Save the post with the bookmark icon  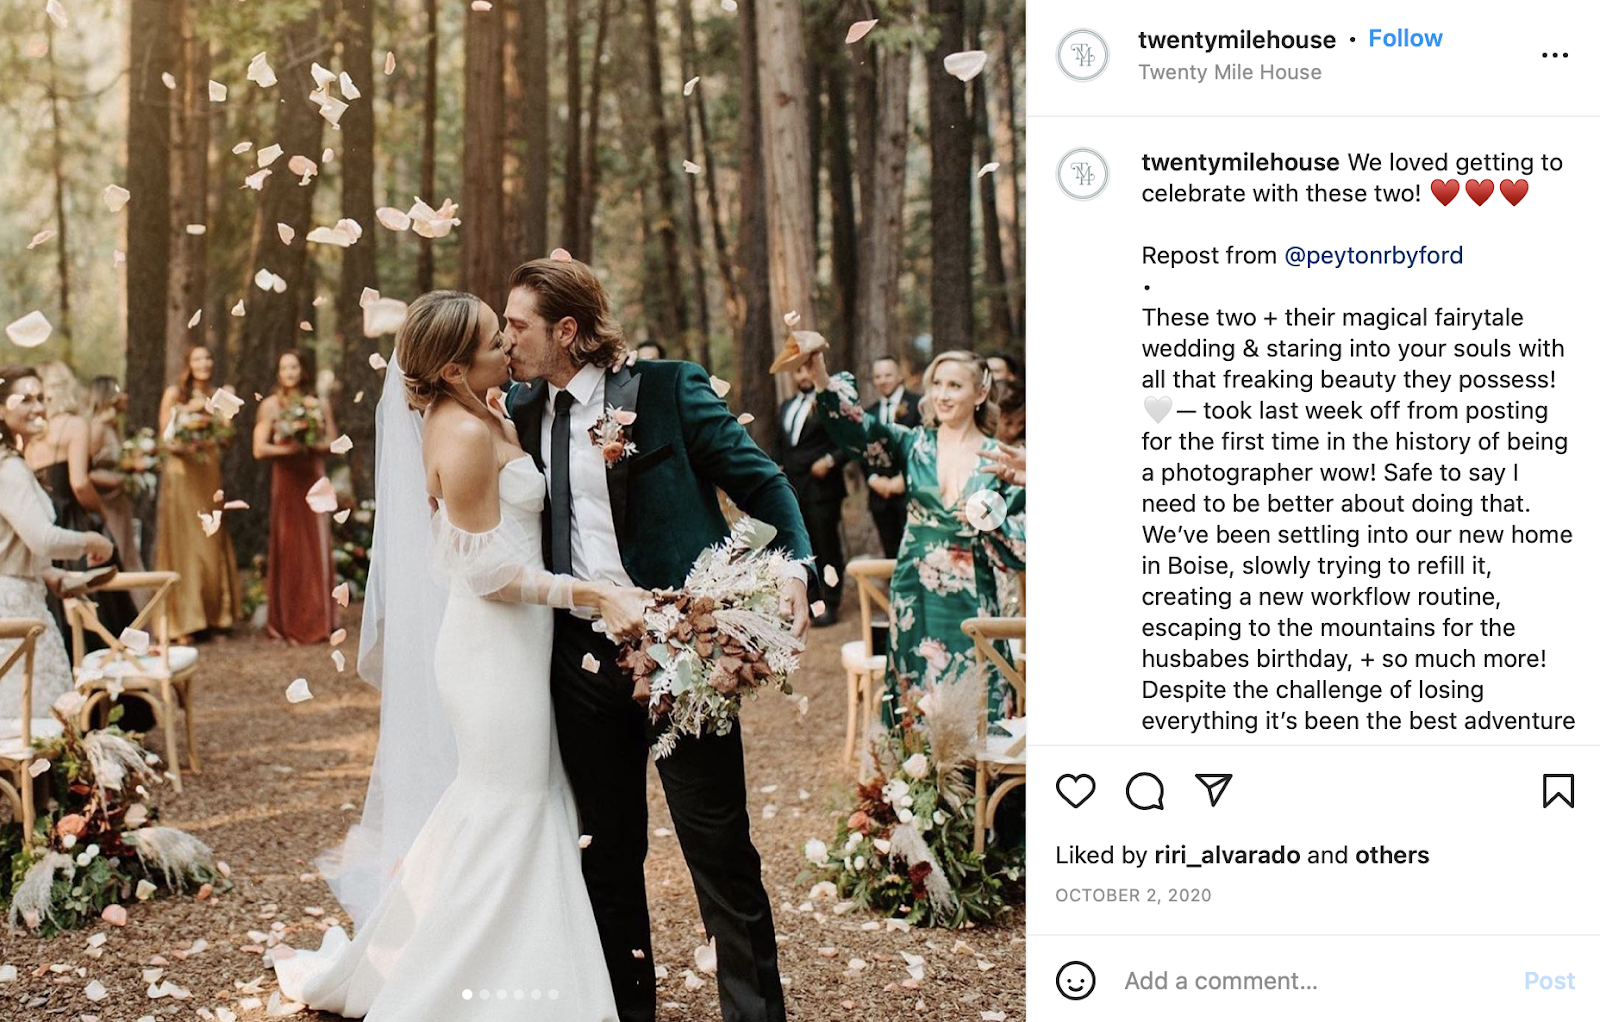point(1558,791)
